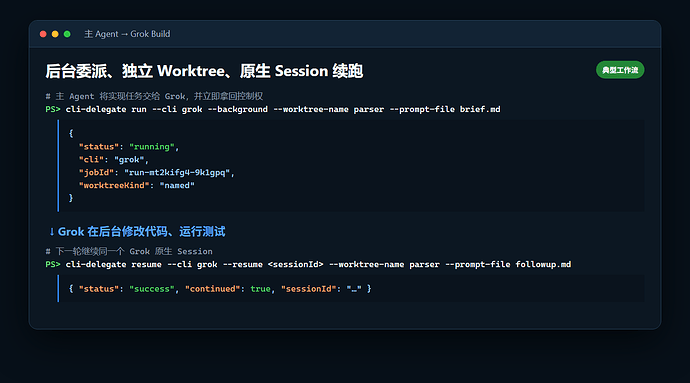The height and width of the screenshot is (383, 690).
Task: Click the yellow minimize dot
Action: (55, 34)
